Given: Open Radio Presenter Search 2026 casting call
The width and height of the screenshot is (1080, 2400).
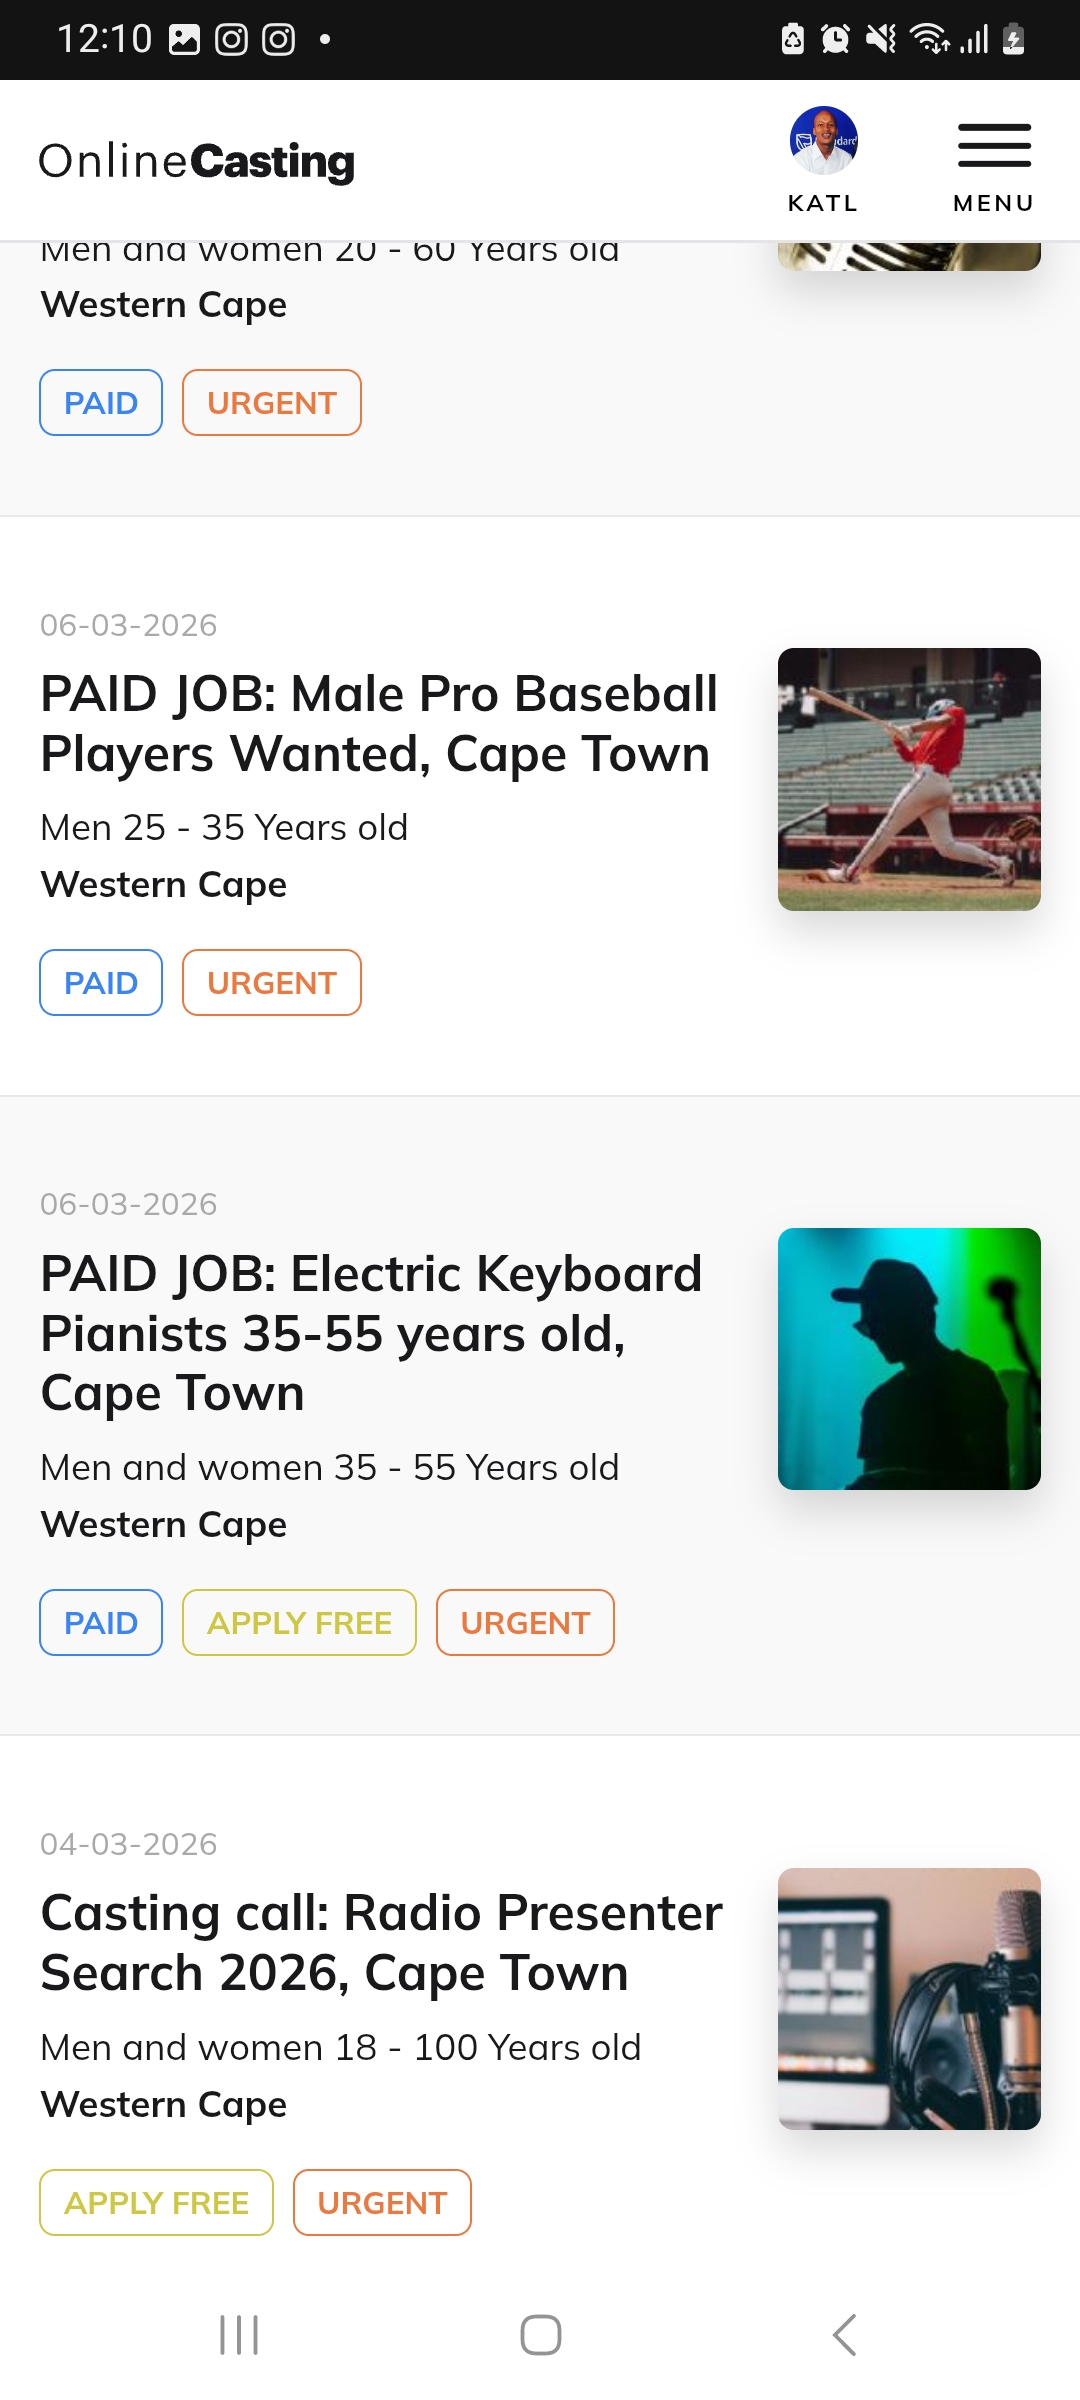Looking at the screenshot, I should pos(381,1943).
